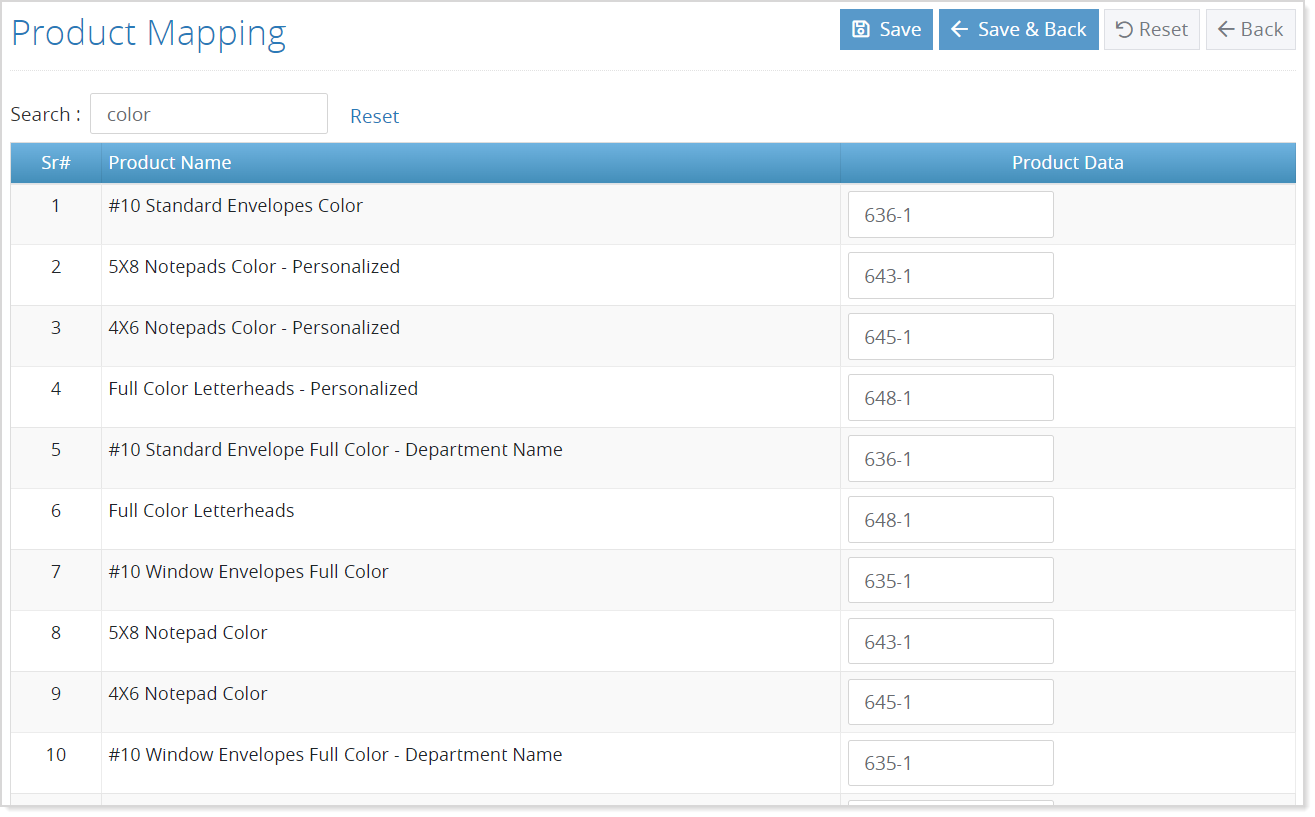This screenshot has height=817, width=1315.
Task: Click inside the search field containing color
Action: click(x=208, y=113)
